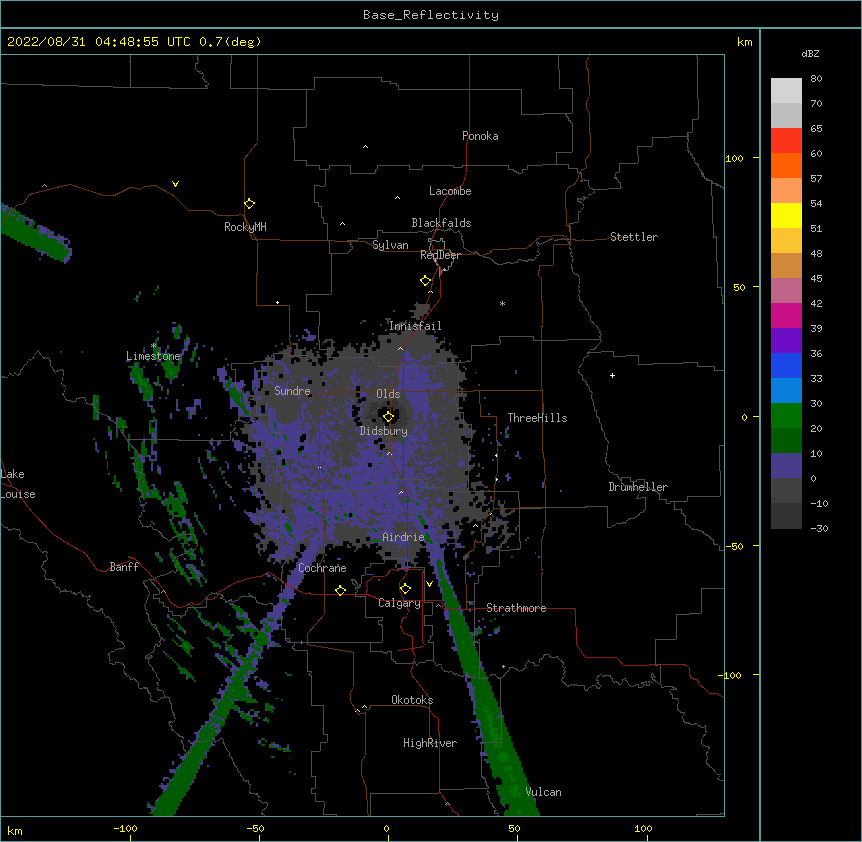Select the violet 39-36 dBZ legend swatch

(786, 341)
